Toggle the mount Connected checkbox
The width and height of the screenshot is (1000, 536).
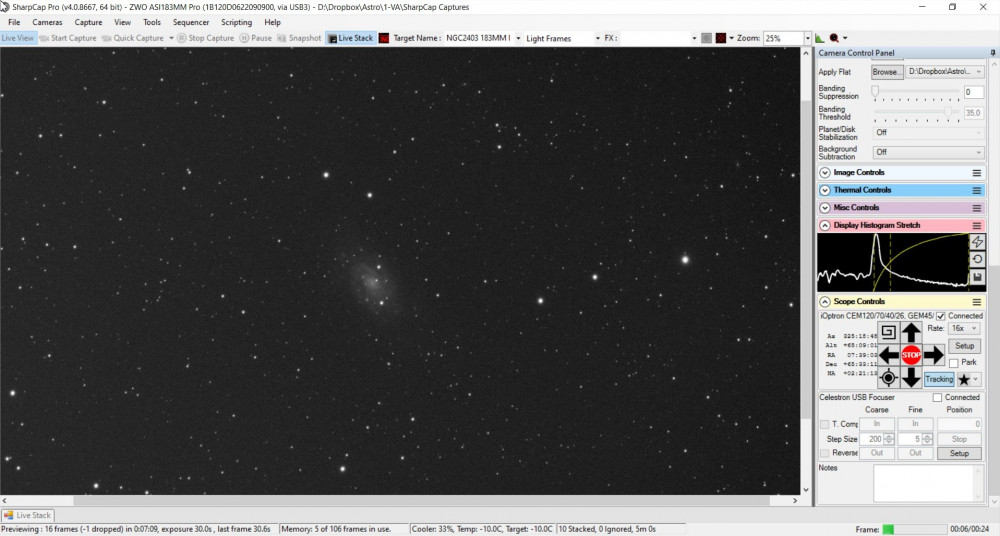pyautogui.click(x=941, y=316)
